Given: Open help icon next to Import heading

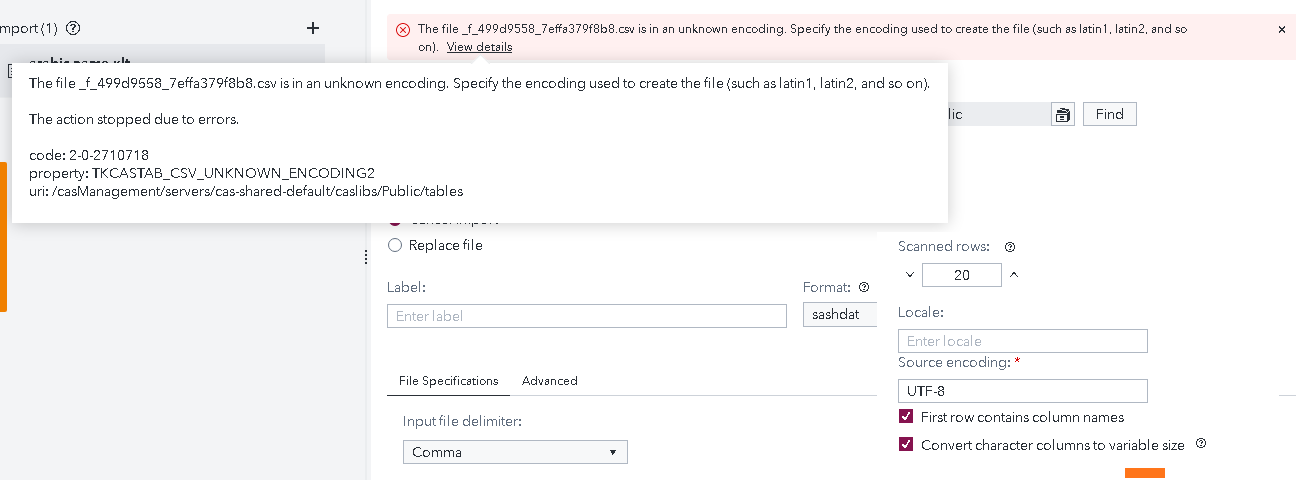Looking at the screenshot, I should coord(72,28).
